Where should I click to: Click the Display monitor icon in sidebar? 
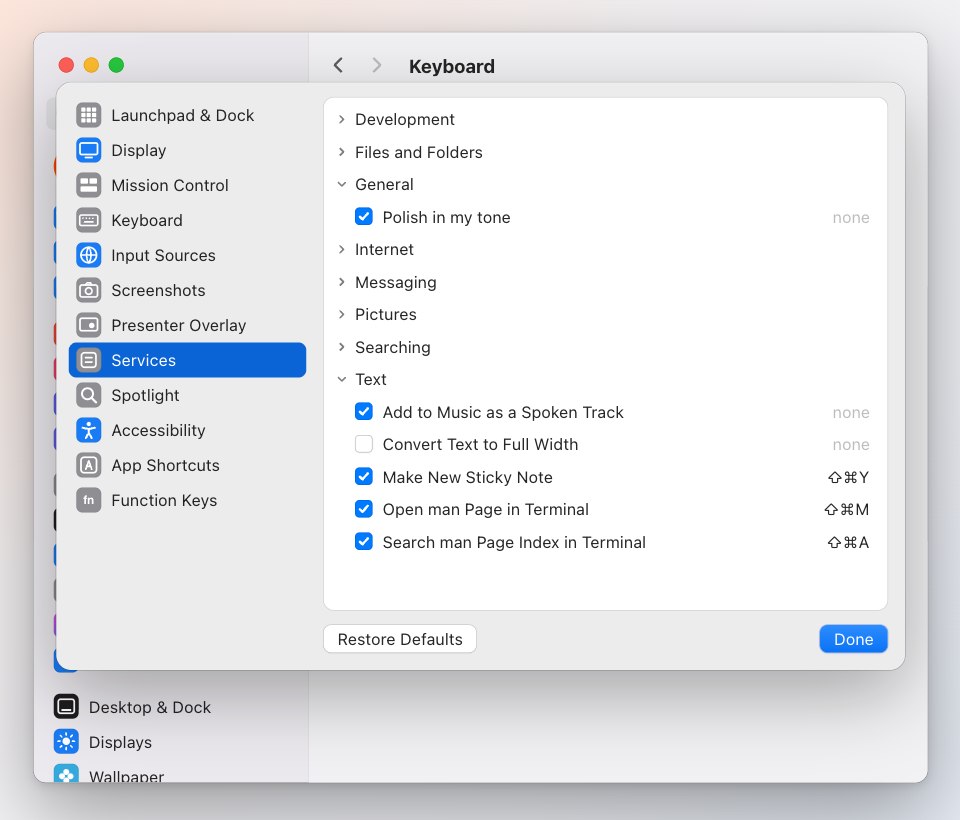[x=89, y=150]
